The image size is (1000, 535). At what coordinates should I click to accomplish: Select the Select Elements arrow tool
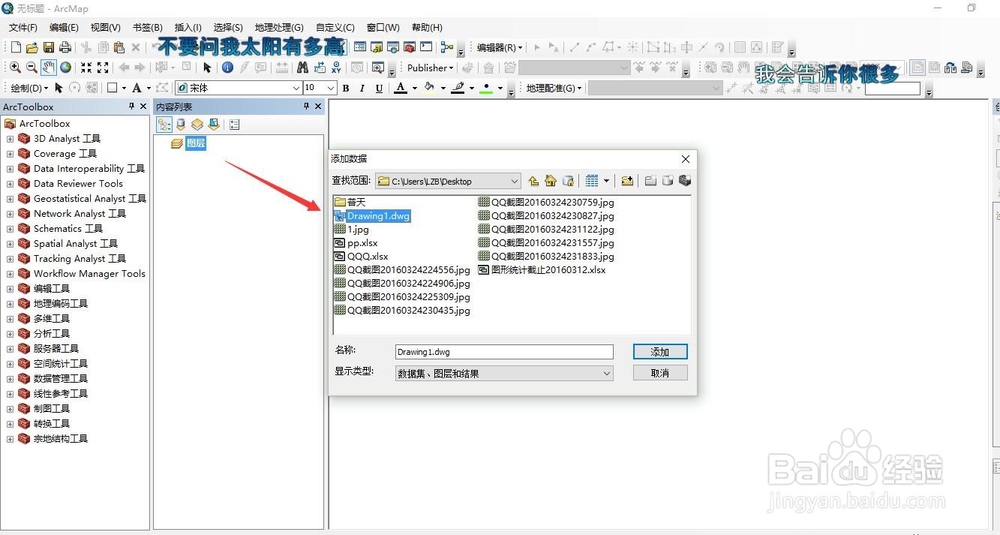(207, 68)
